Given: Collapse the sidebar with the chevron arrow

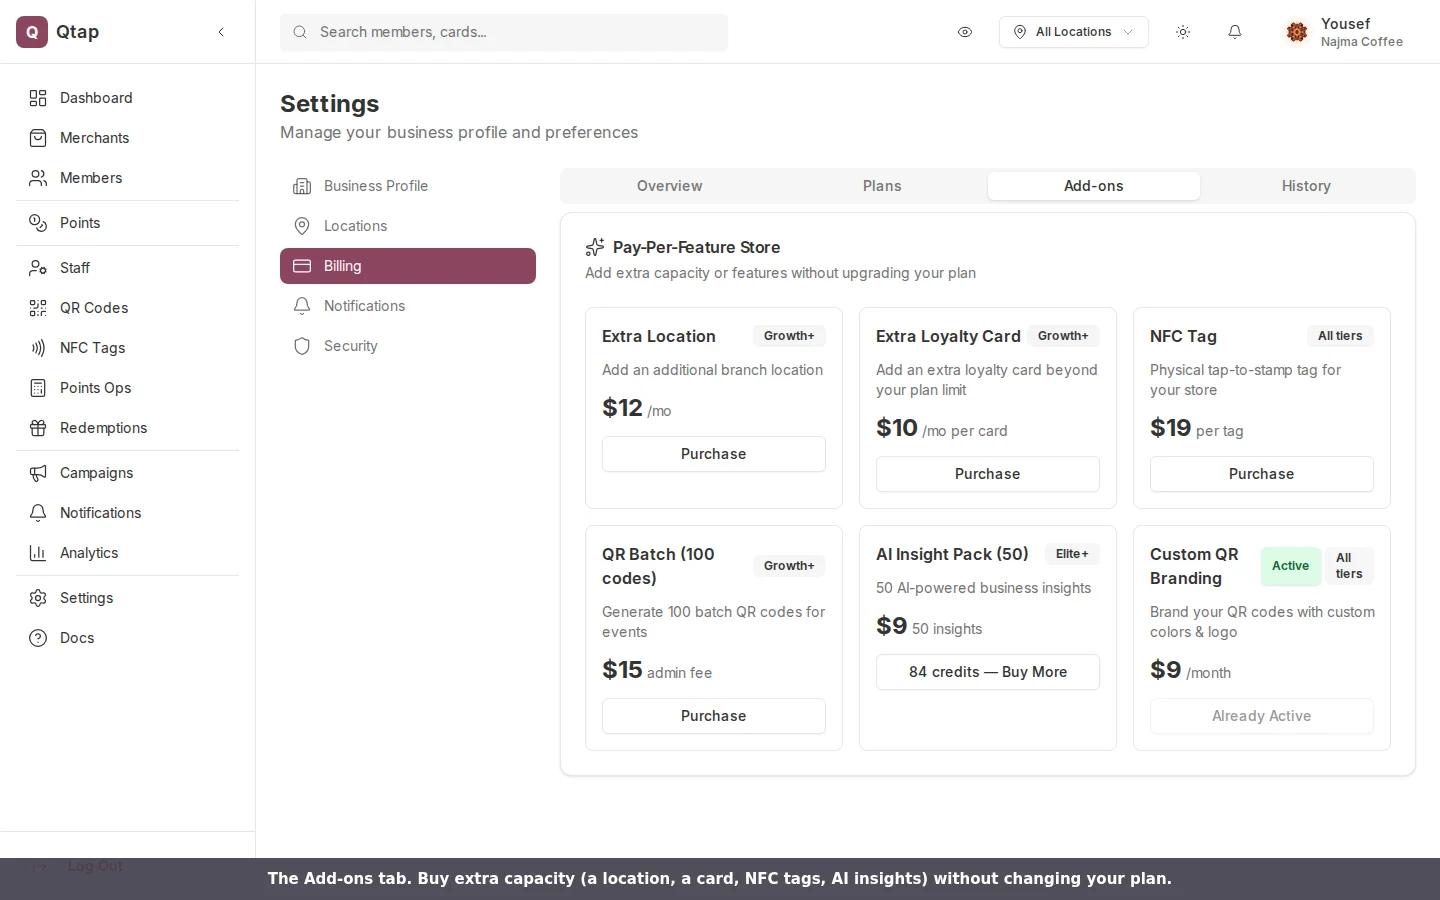Looking at the screenshot, I should [x=221, y=32].
